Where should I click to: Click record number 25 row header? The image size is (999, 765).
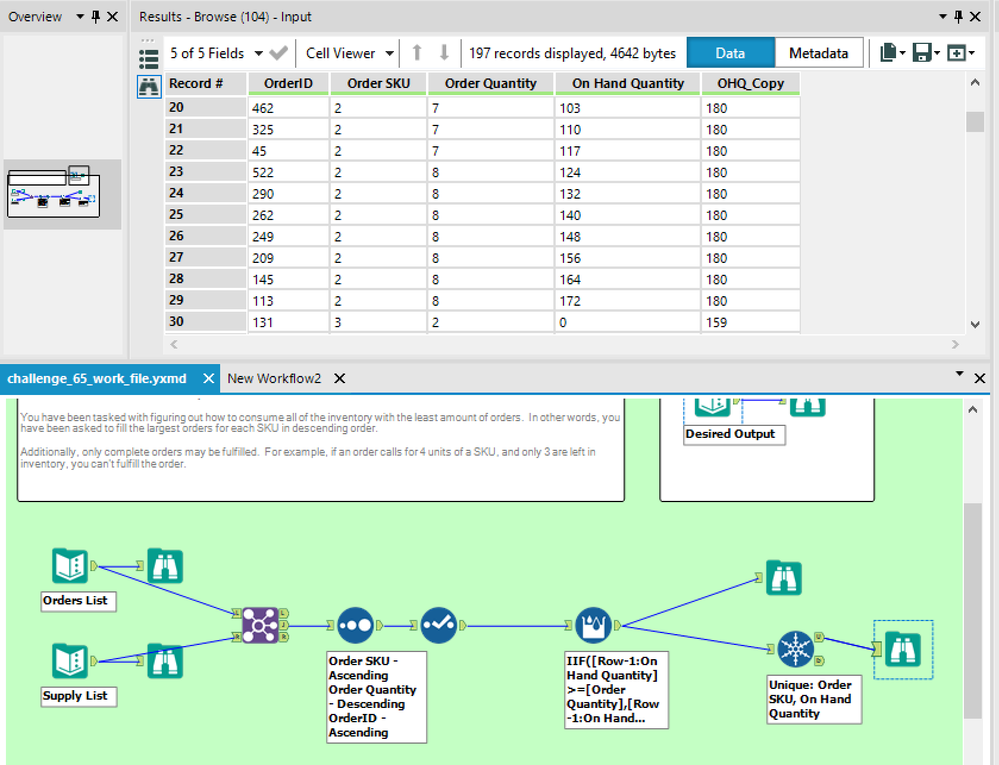click(205, 215)
